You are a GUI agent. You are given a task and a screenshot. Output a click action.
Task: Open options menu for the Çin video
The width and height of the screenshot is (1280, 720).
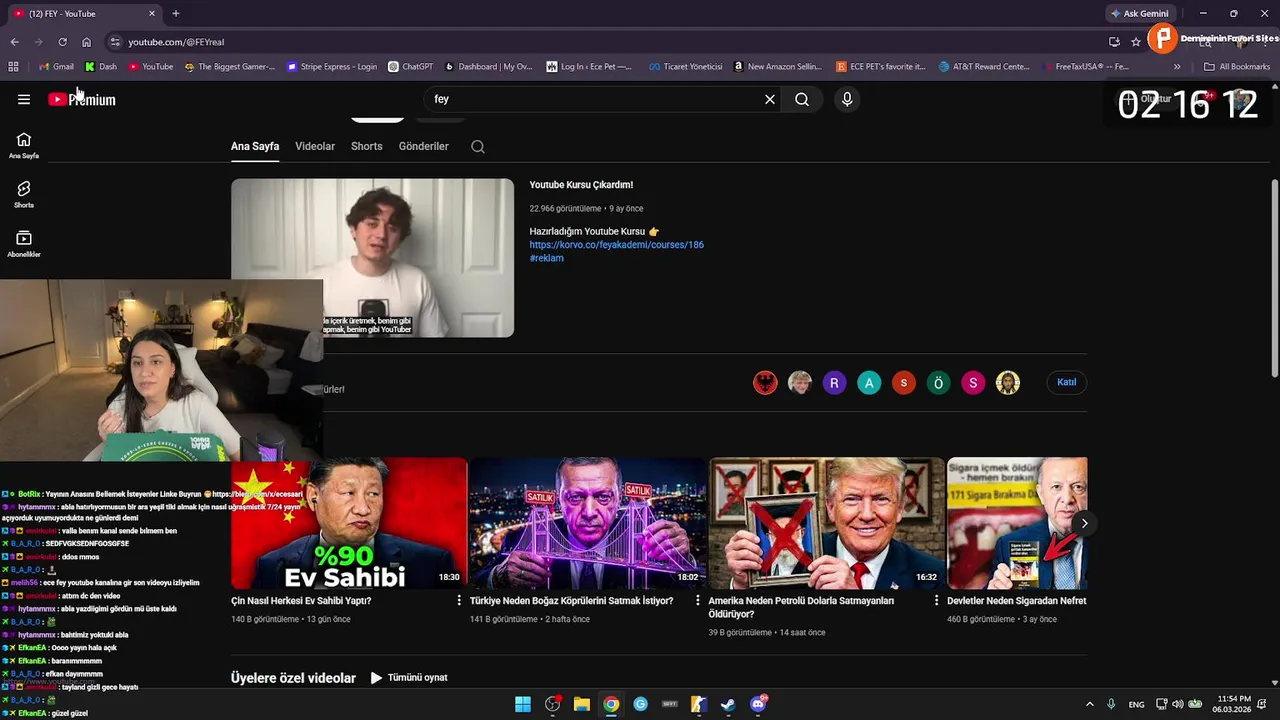459,601
